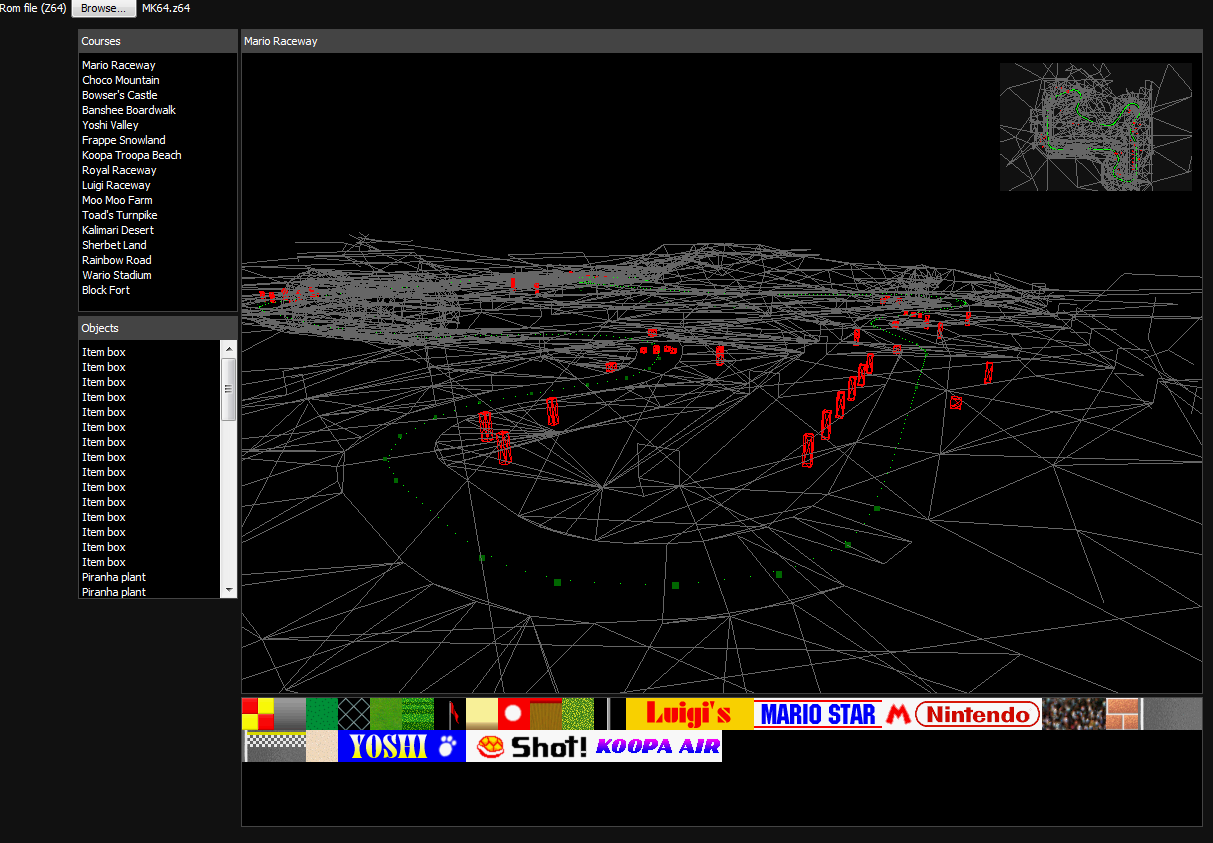Pick the dark green dotted texture

coord(322,714)
